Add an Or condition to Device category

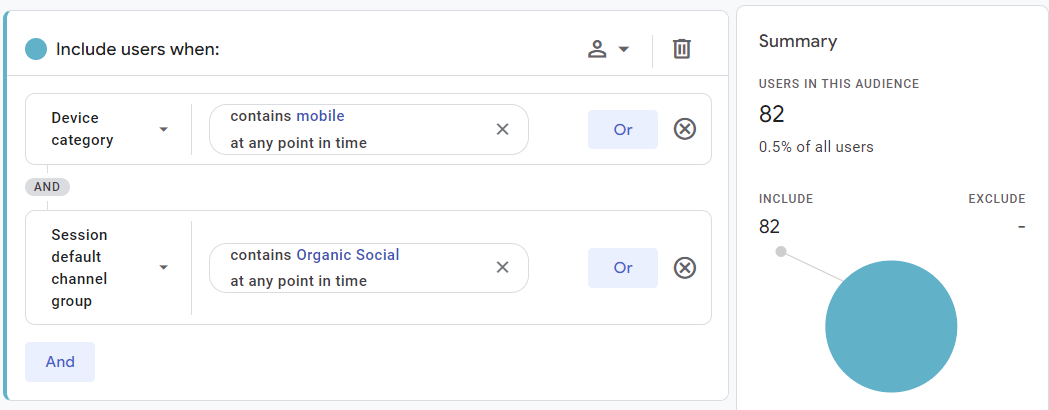[x=623, y=129]
